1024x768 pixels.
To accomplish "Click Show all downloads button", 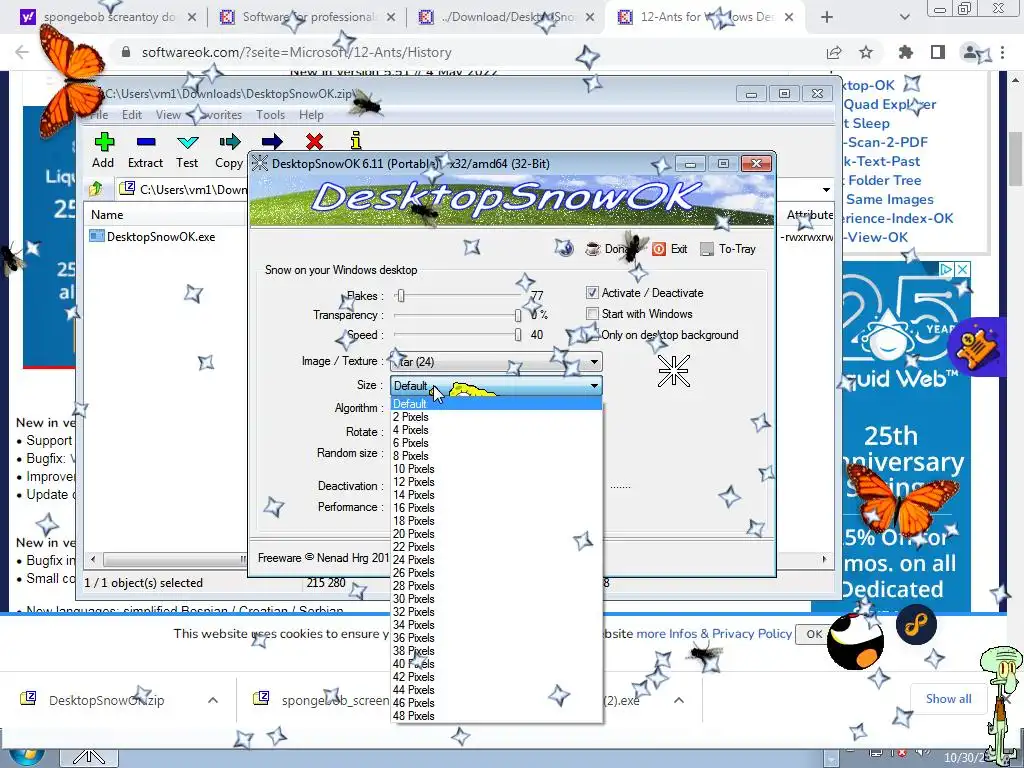I will click(948, 699).
